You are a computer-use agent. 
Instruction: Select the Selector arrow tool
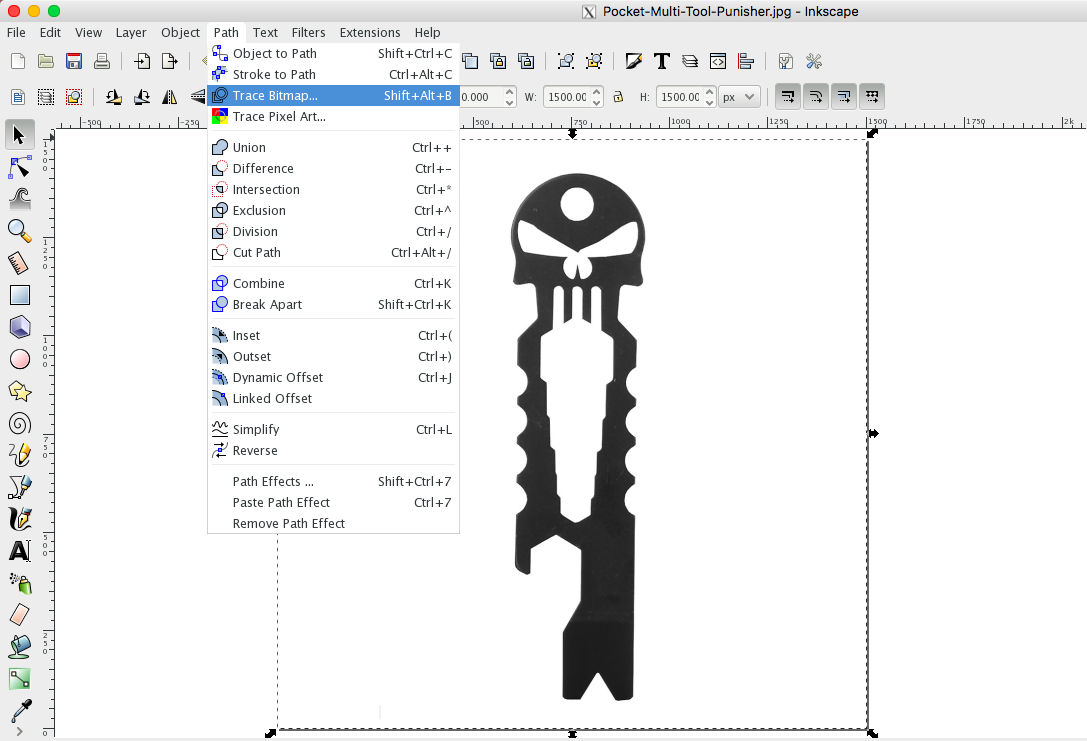19,135
